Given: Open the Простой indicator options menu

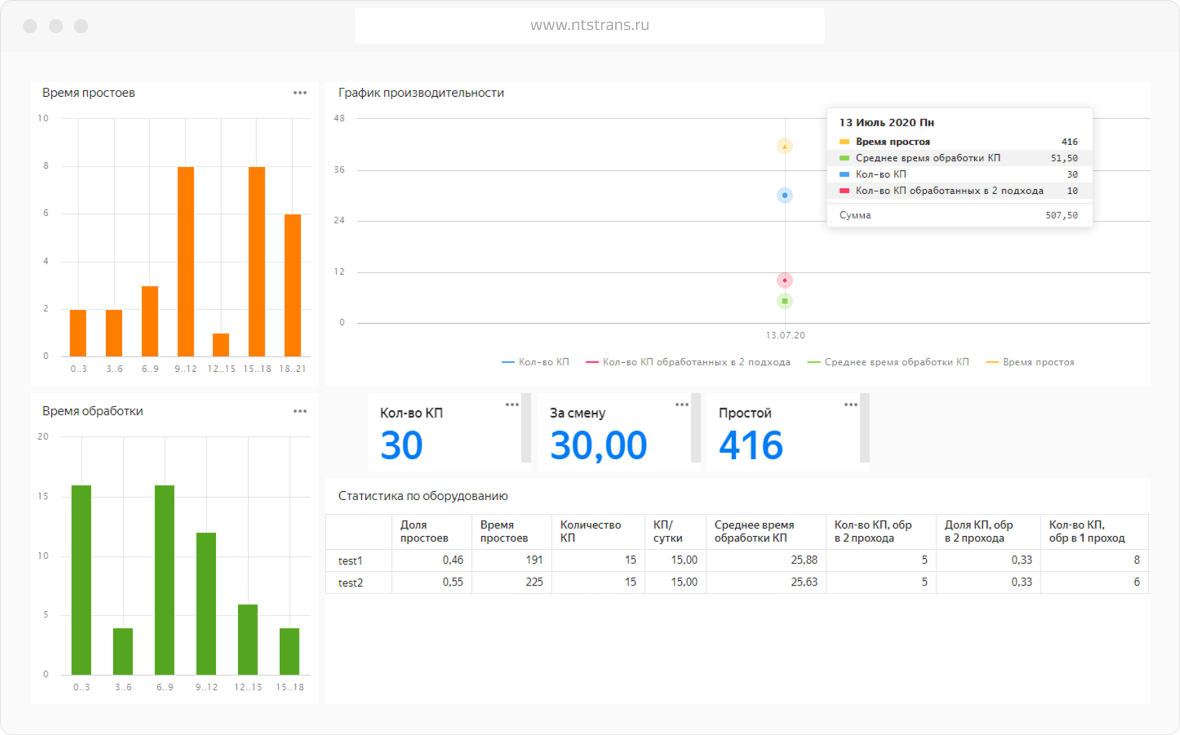Looking at the screenshot, I should pos(850,405).
